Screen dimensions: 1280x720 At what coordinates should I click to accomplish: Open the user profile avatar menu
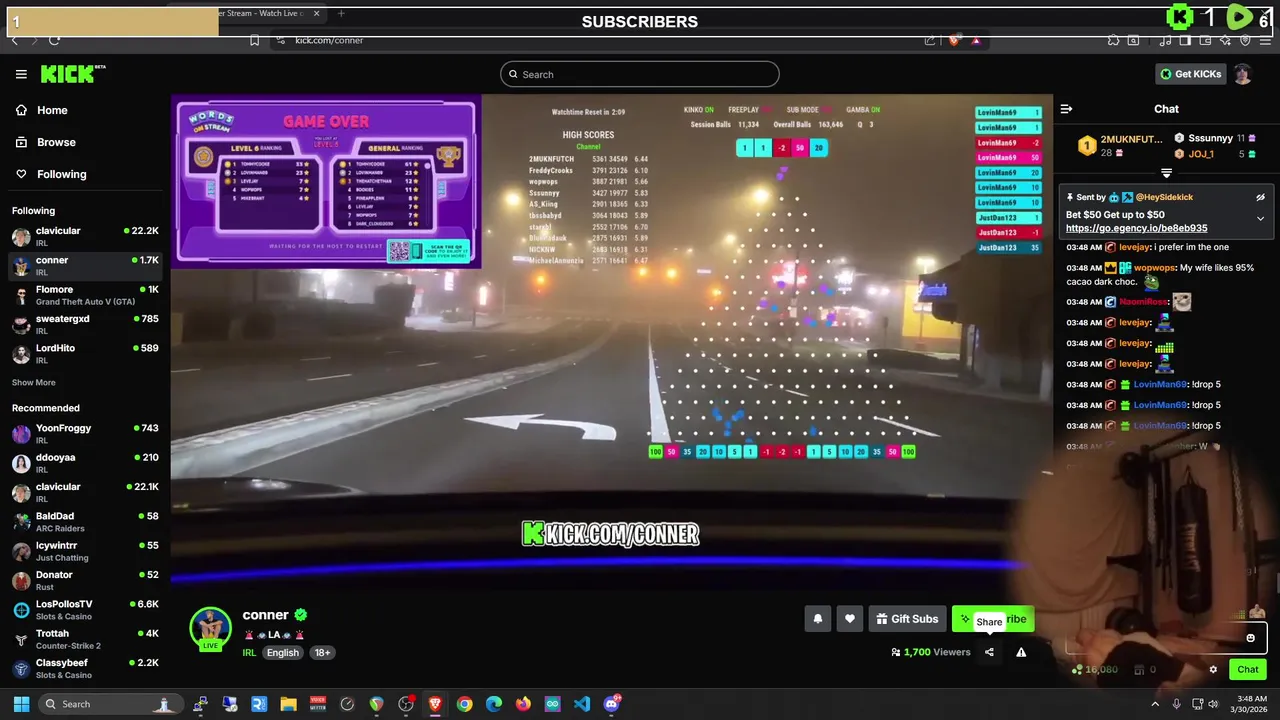pos(1242,74)
